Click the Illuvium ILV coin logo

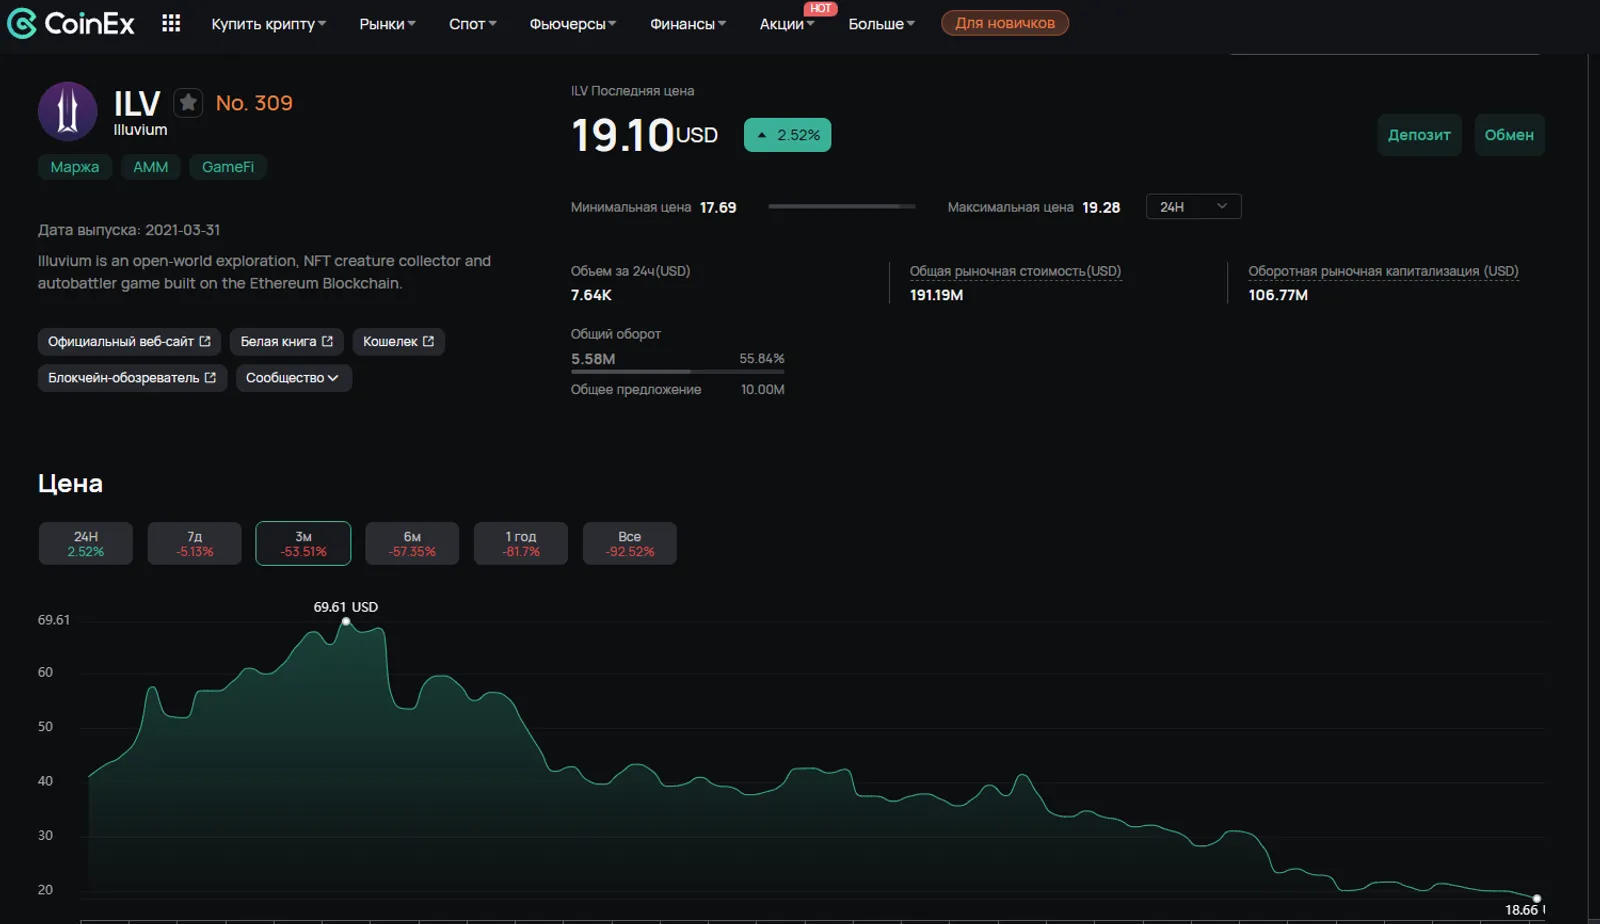(67, 111)
